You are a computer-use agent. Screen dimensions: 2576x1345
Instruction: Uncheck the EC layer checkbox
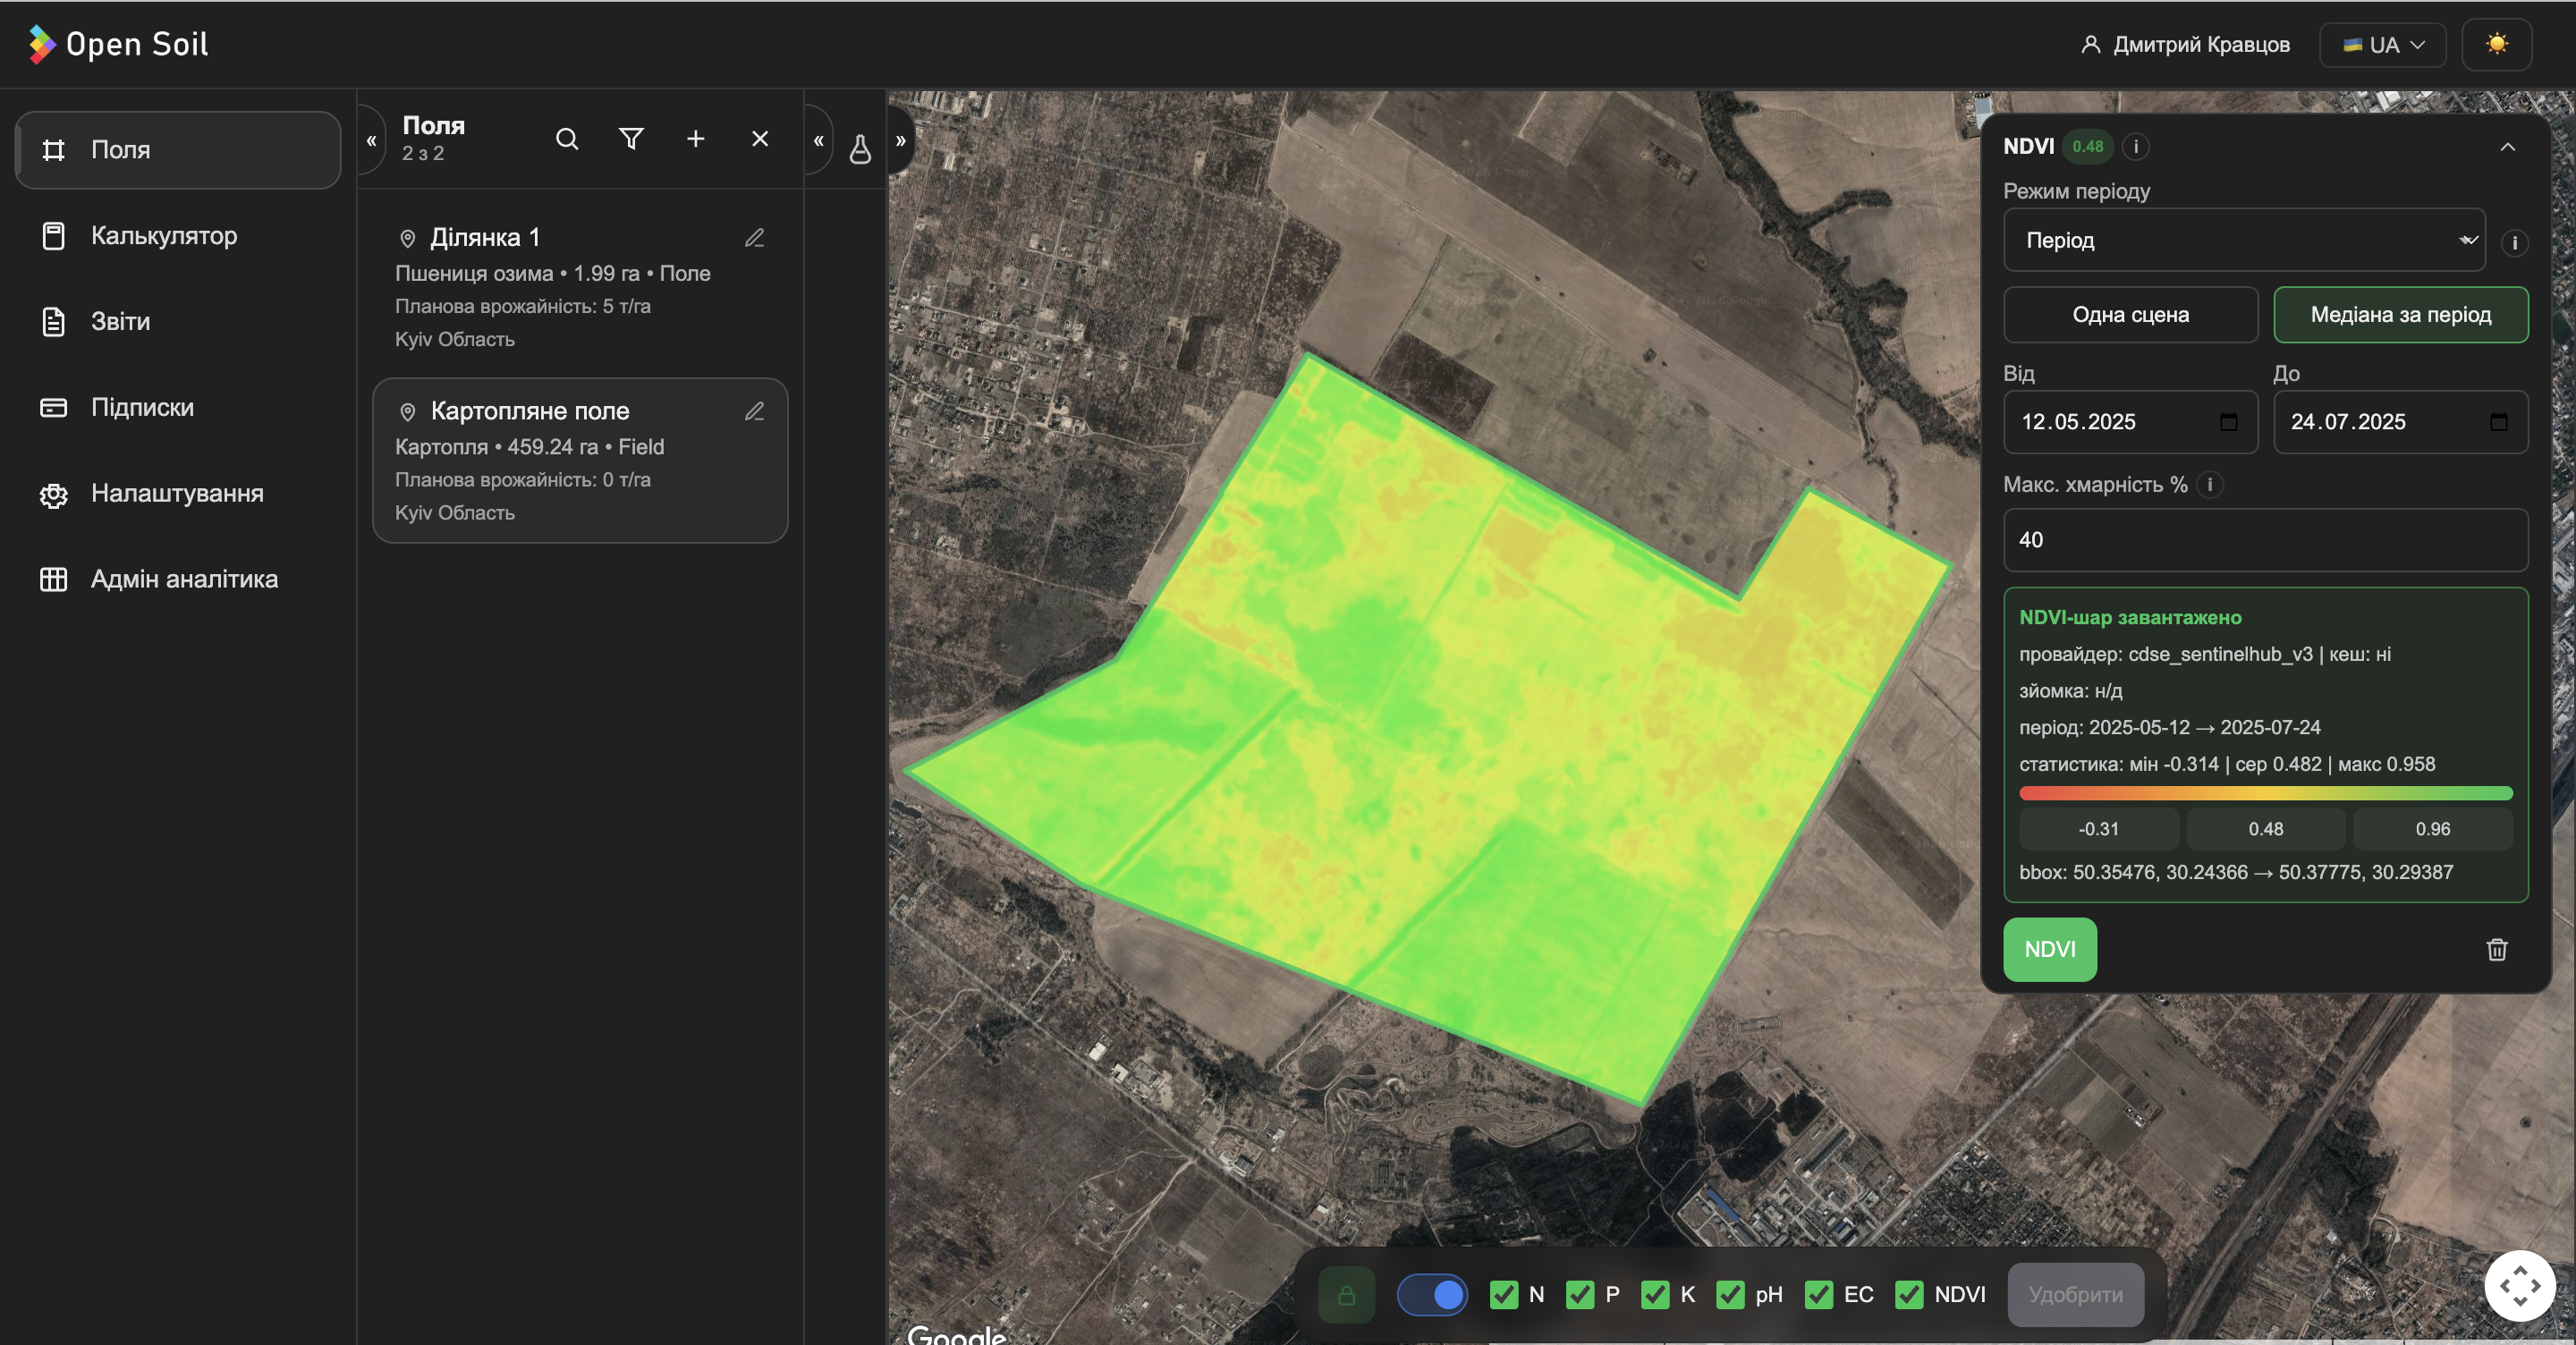coord(1818,1295)
